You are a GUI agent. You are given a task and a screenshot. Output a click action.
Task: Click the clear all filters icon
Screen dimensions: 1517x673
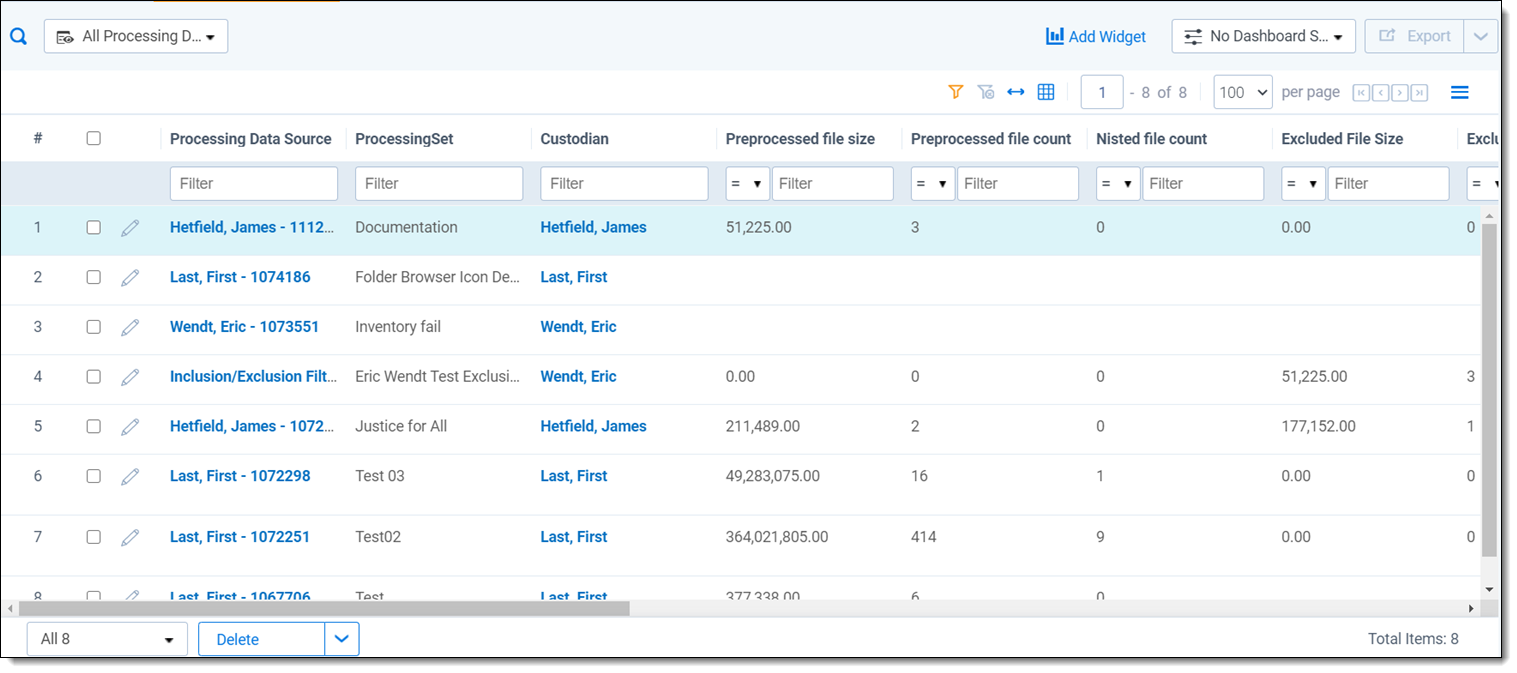(x=986, y=92)
